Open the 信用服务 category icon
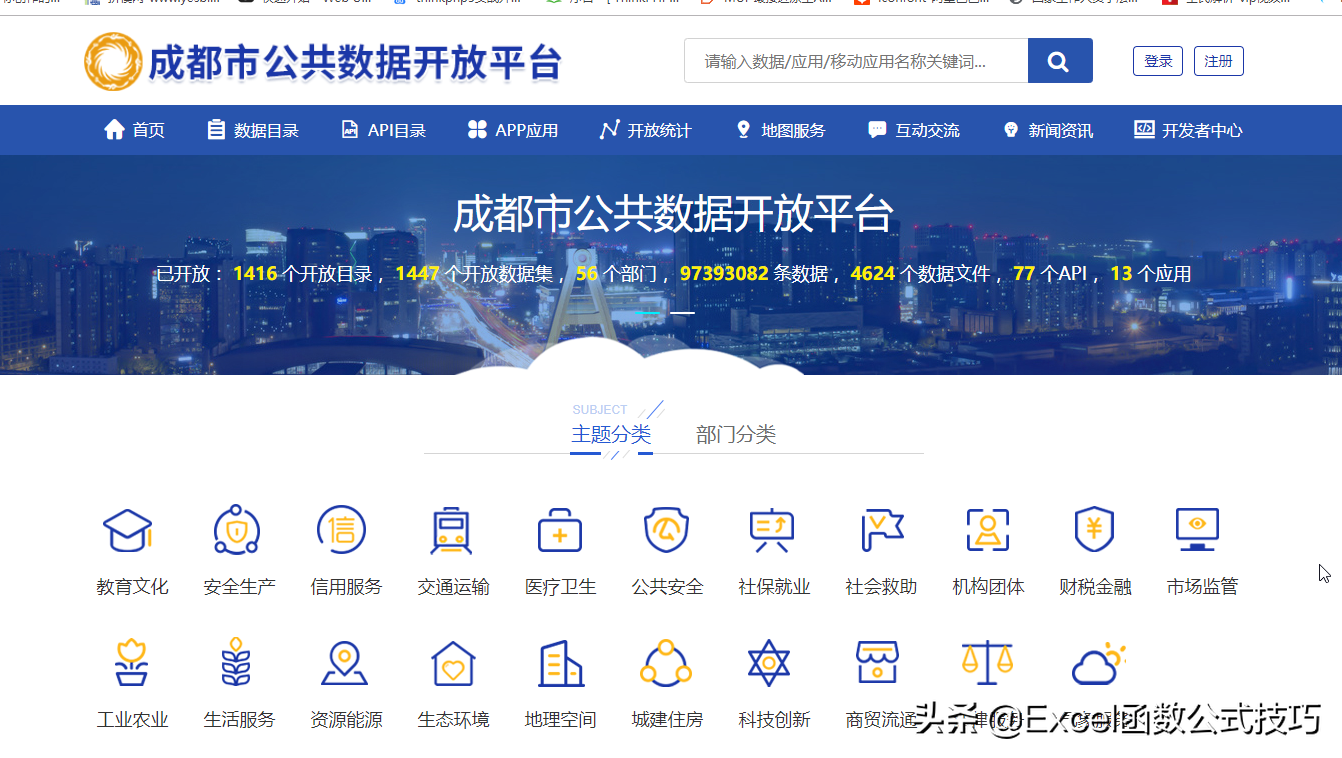The height and width of the screenshot is (758, 1342). (342, 530)
